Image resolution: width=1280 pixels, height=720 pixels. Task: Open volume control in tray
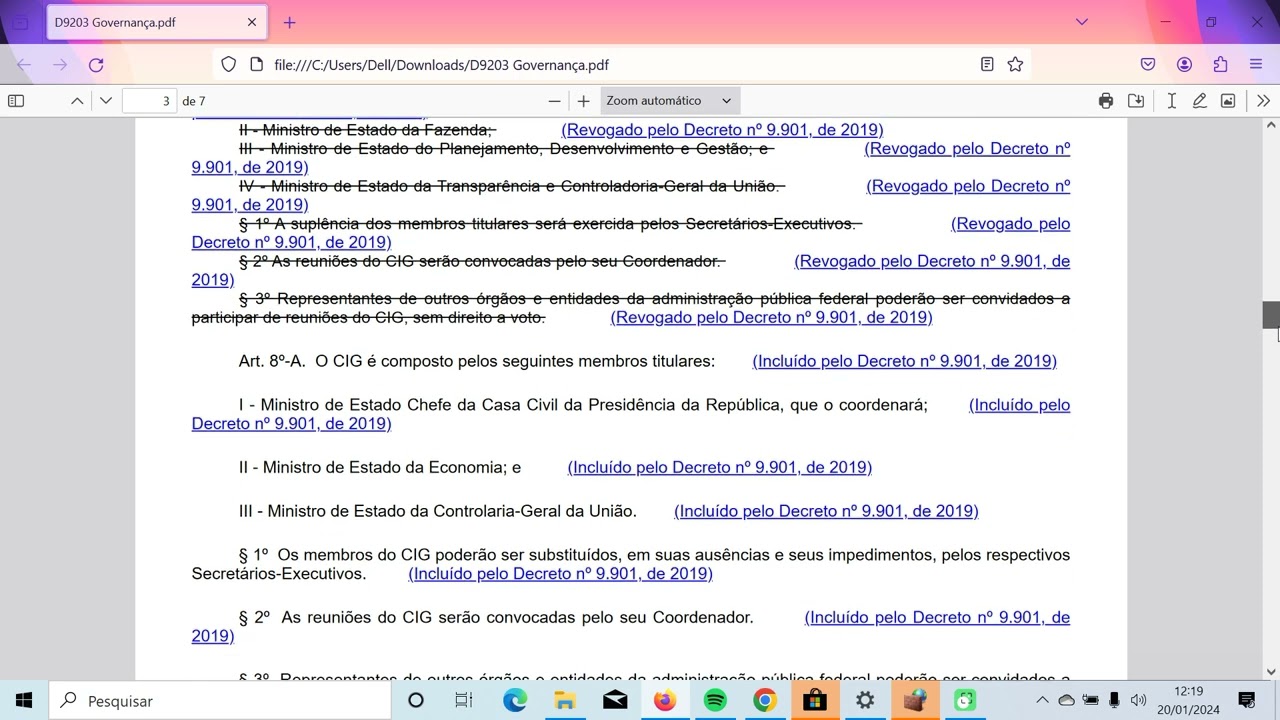click(x=1138, y=701)
